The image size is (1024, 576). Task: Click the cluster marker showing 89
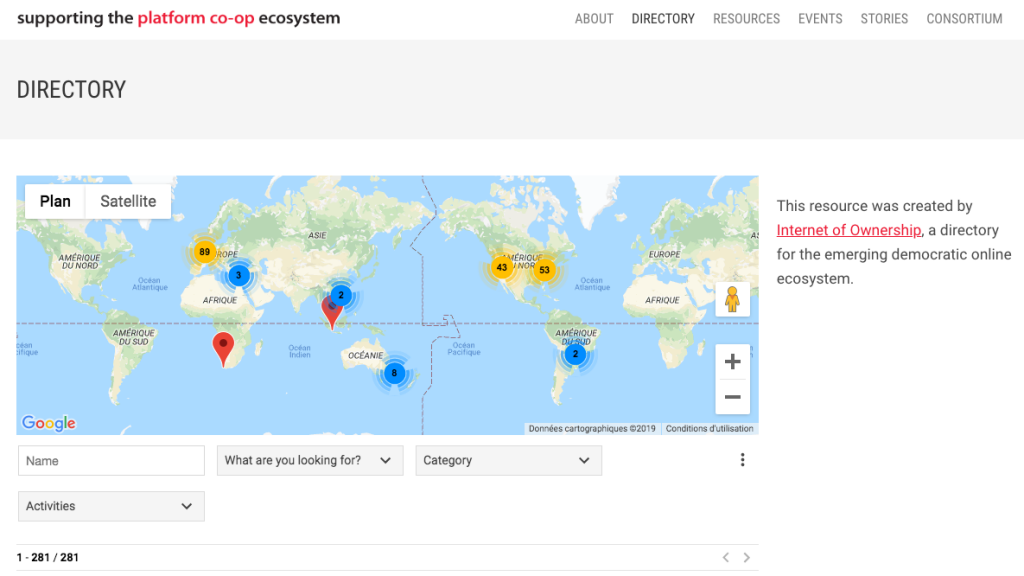pos(204,252)
